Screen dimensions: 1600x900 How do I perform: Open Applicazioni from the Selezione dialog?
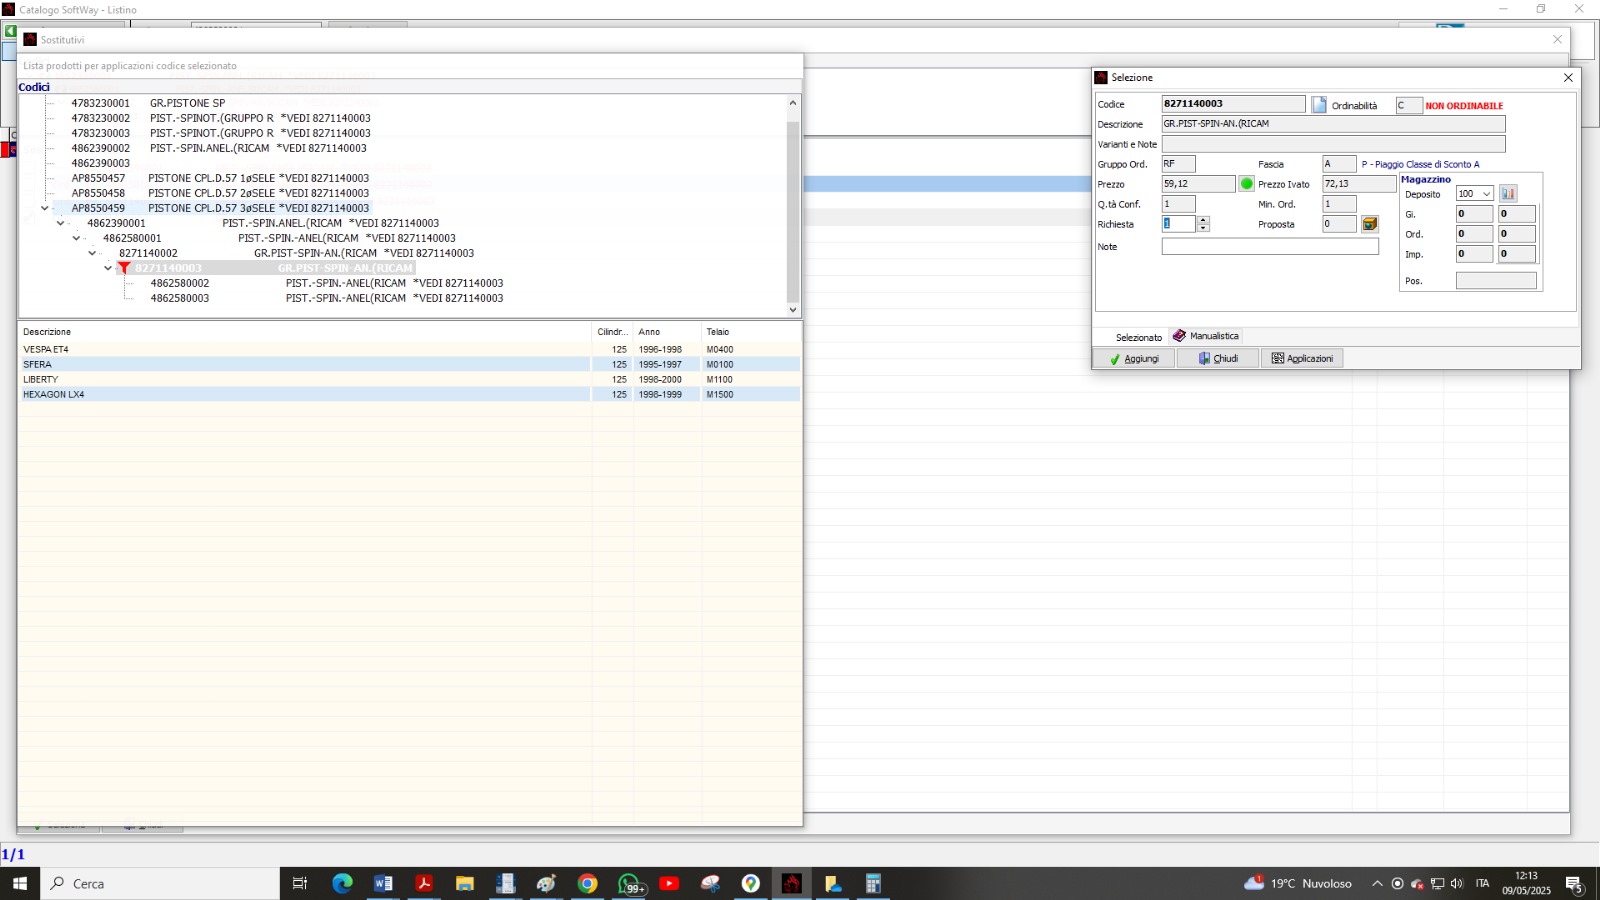pos(1302,358)
